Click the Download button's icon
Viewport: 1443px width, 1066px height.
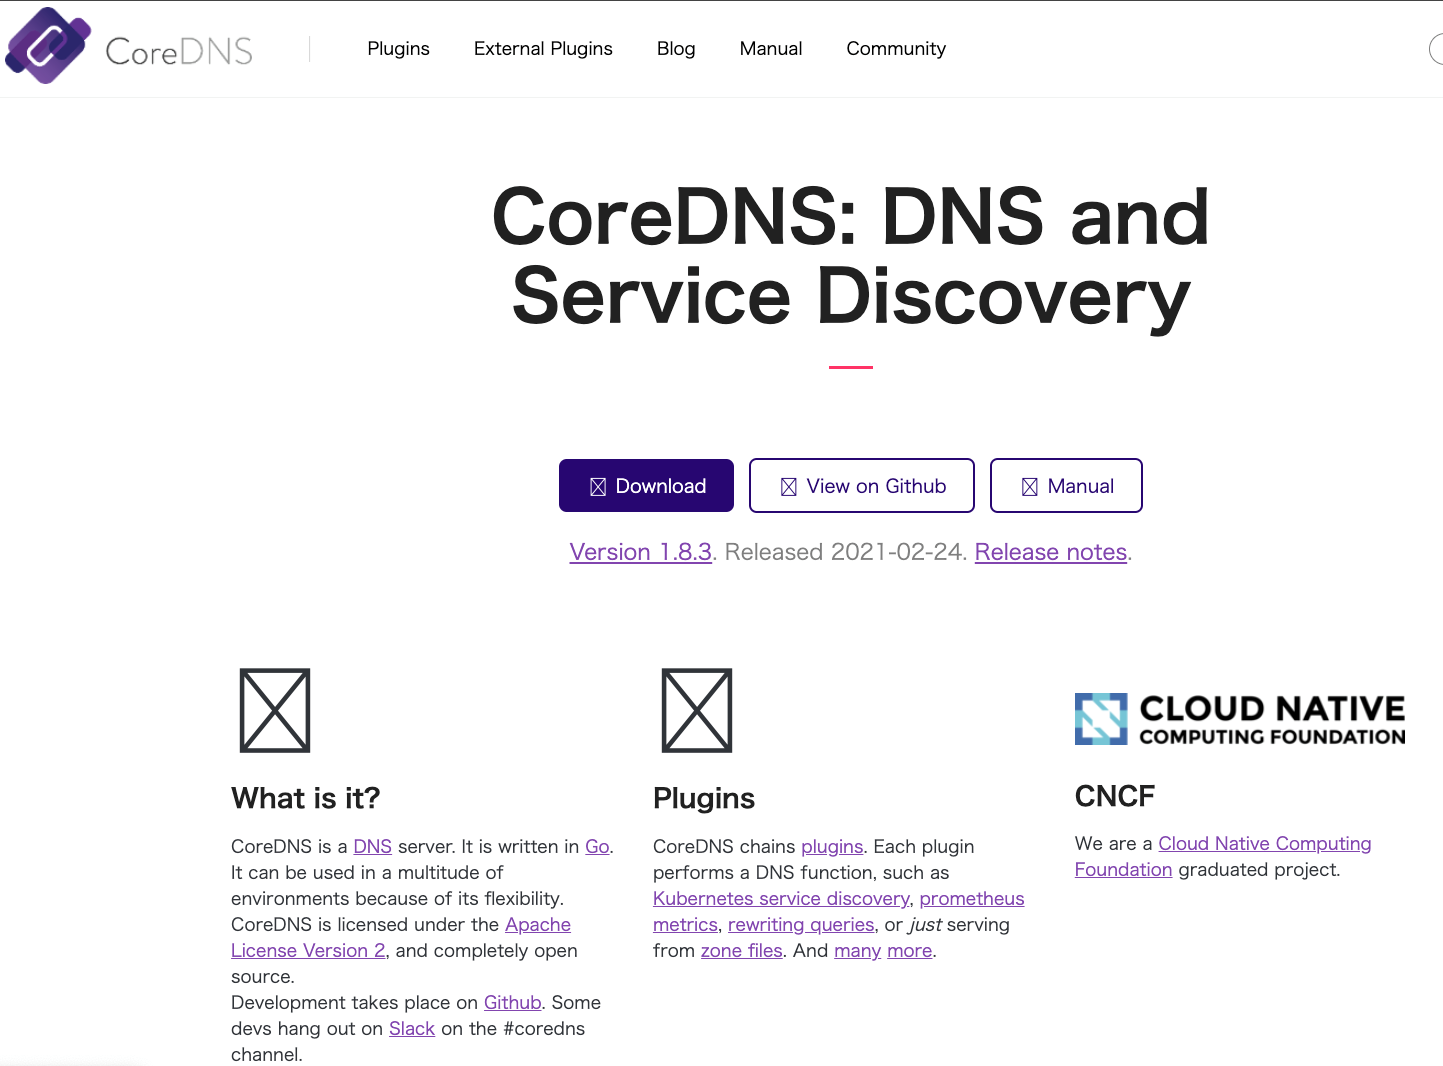click(x=598, y=487)
